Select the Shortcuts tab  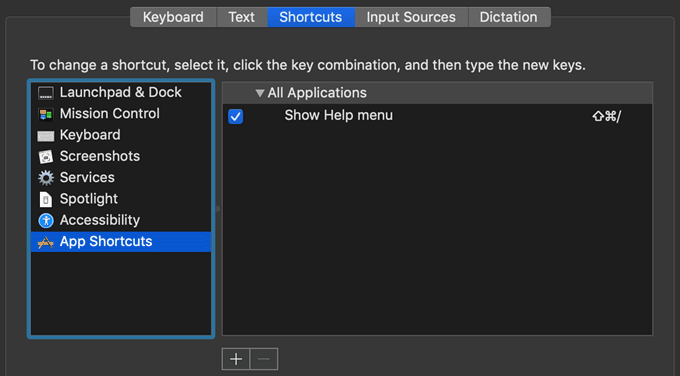[311, 17]
